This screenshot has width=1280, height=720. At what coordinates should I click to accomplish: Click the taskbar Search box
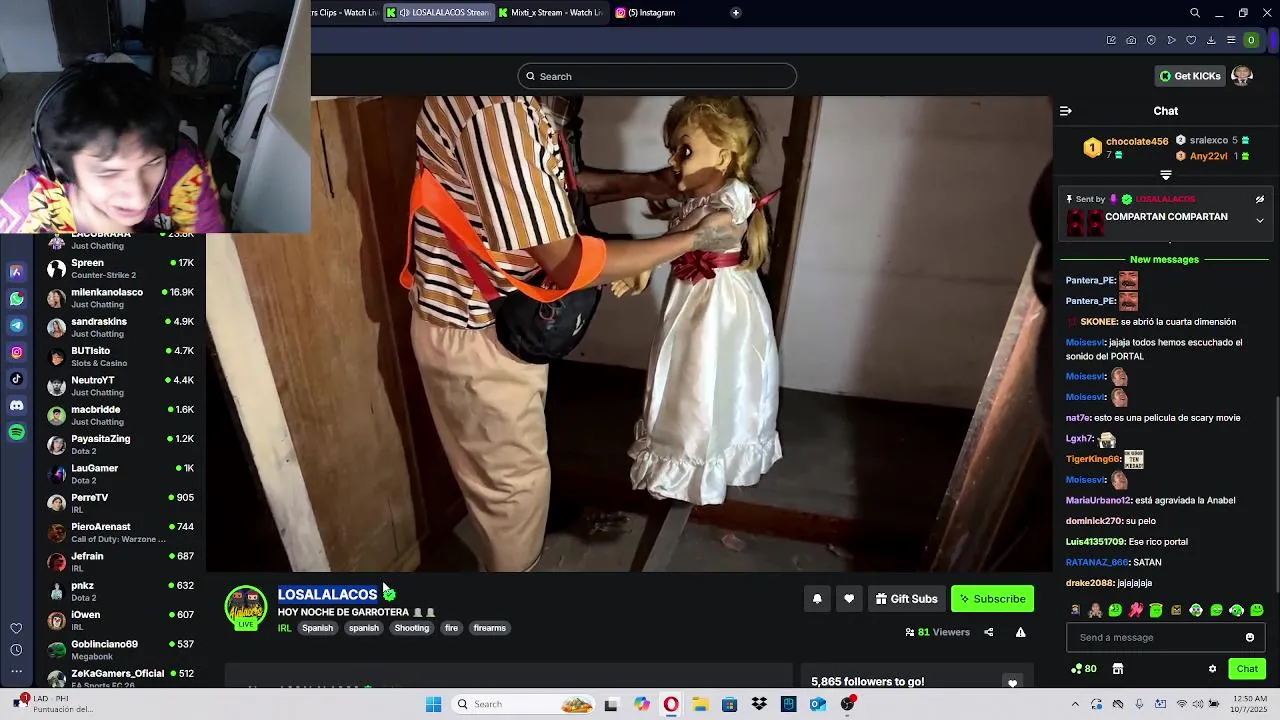[525, 704]
